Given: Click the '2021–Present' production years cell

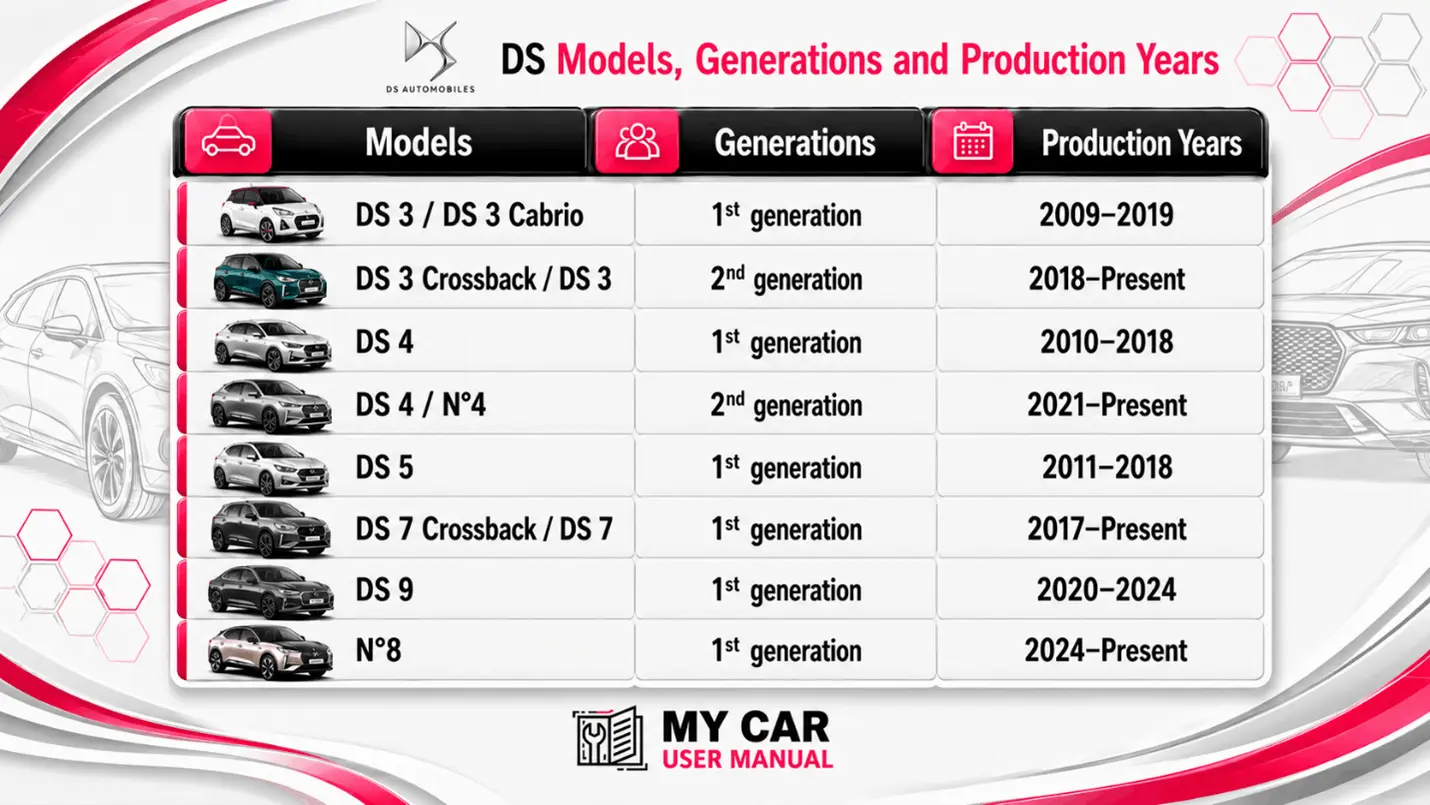Looking at the screenshot, I should click(1101, 404).
